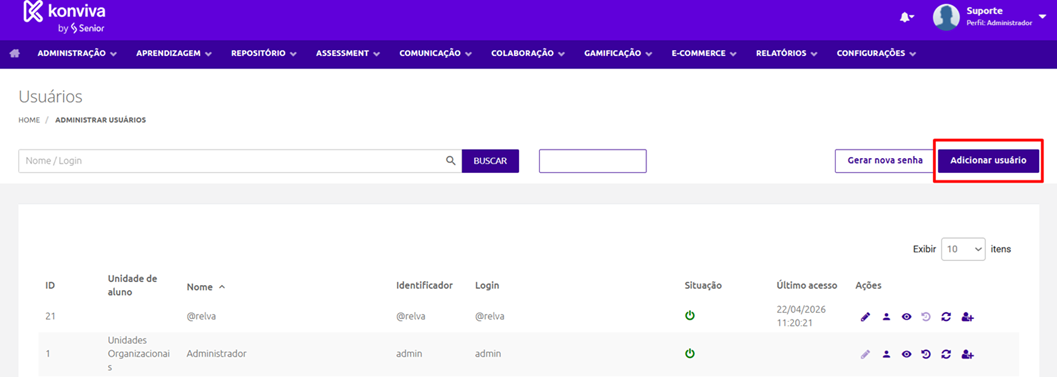Click add-user icon in Administrador row
1057x377 pixels.
point(968,353)
